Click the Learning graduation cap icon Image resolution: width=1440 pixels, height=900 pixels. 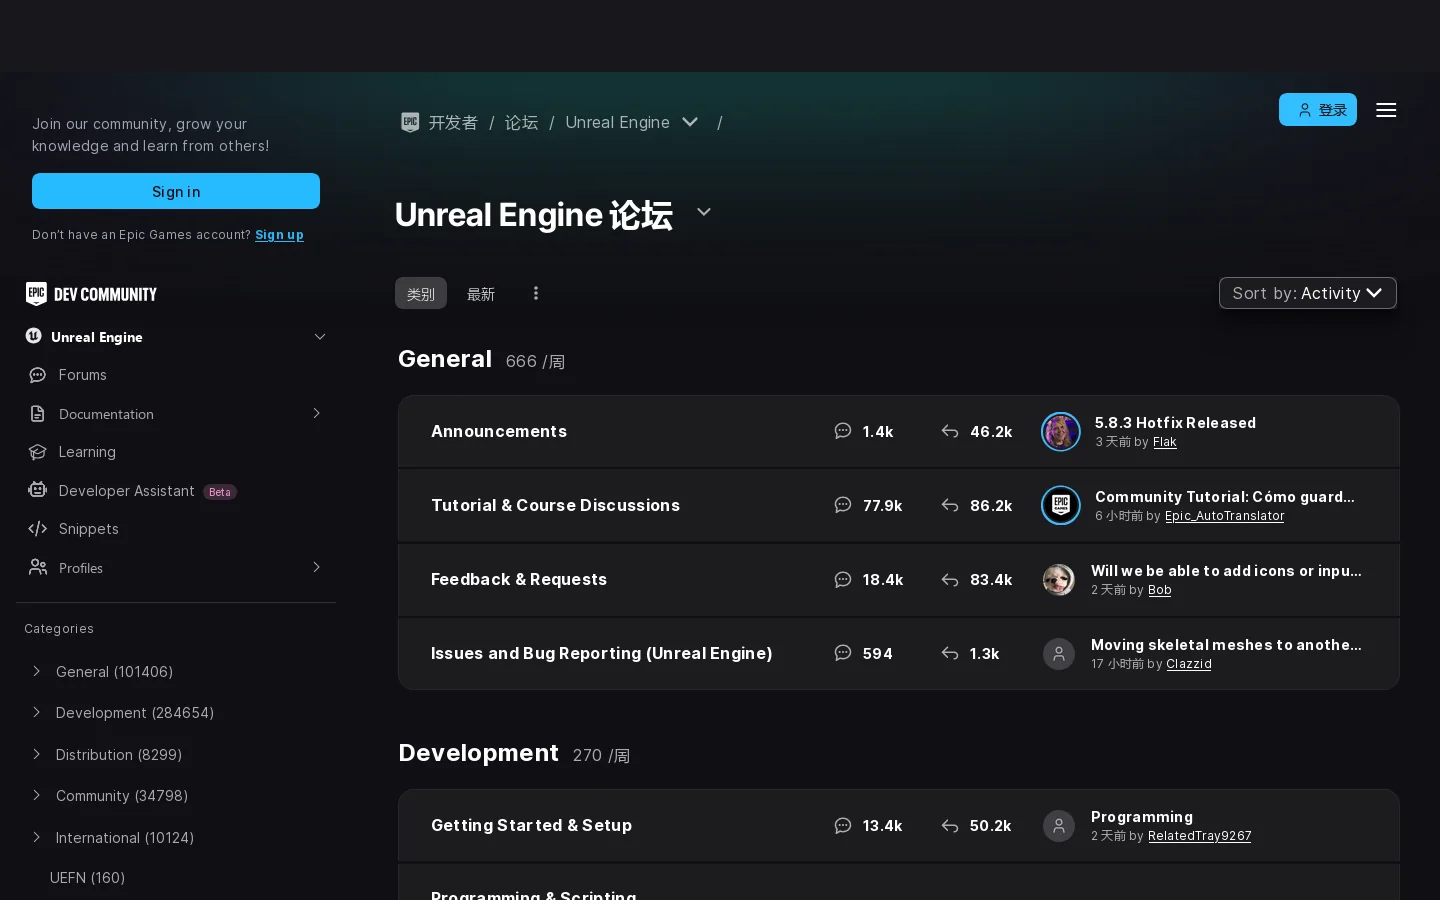click(38, 452)
